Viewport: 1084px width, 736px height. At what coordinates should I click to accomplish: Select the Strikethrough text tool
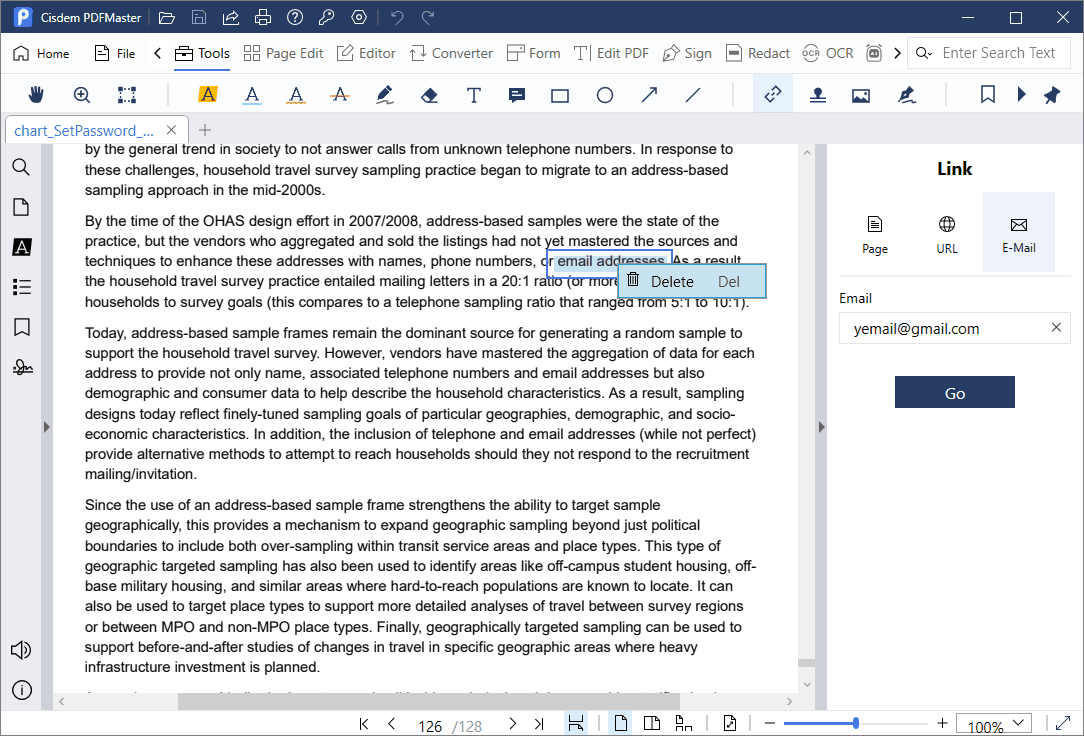coord(339,95)
